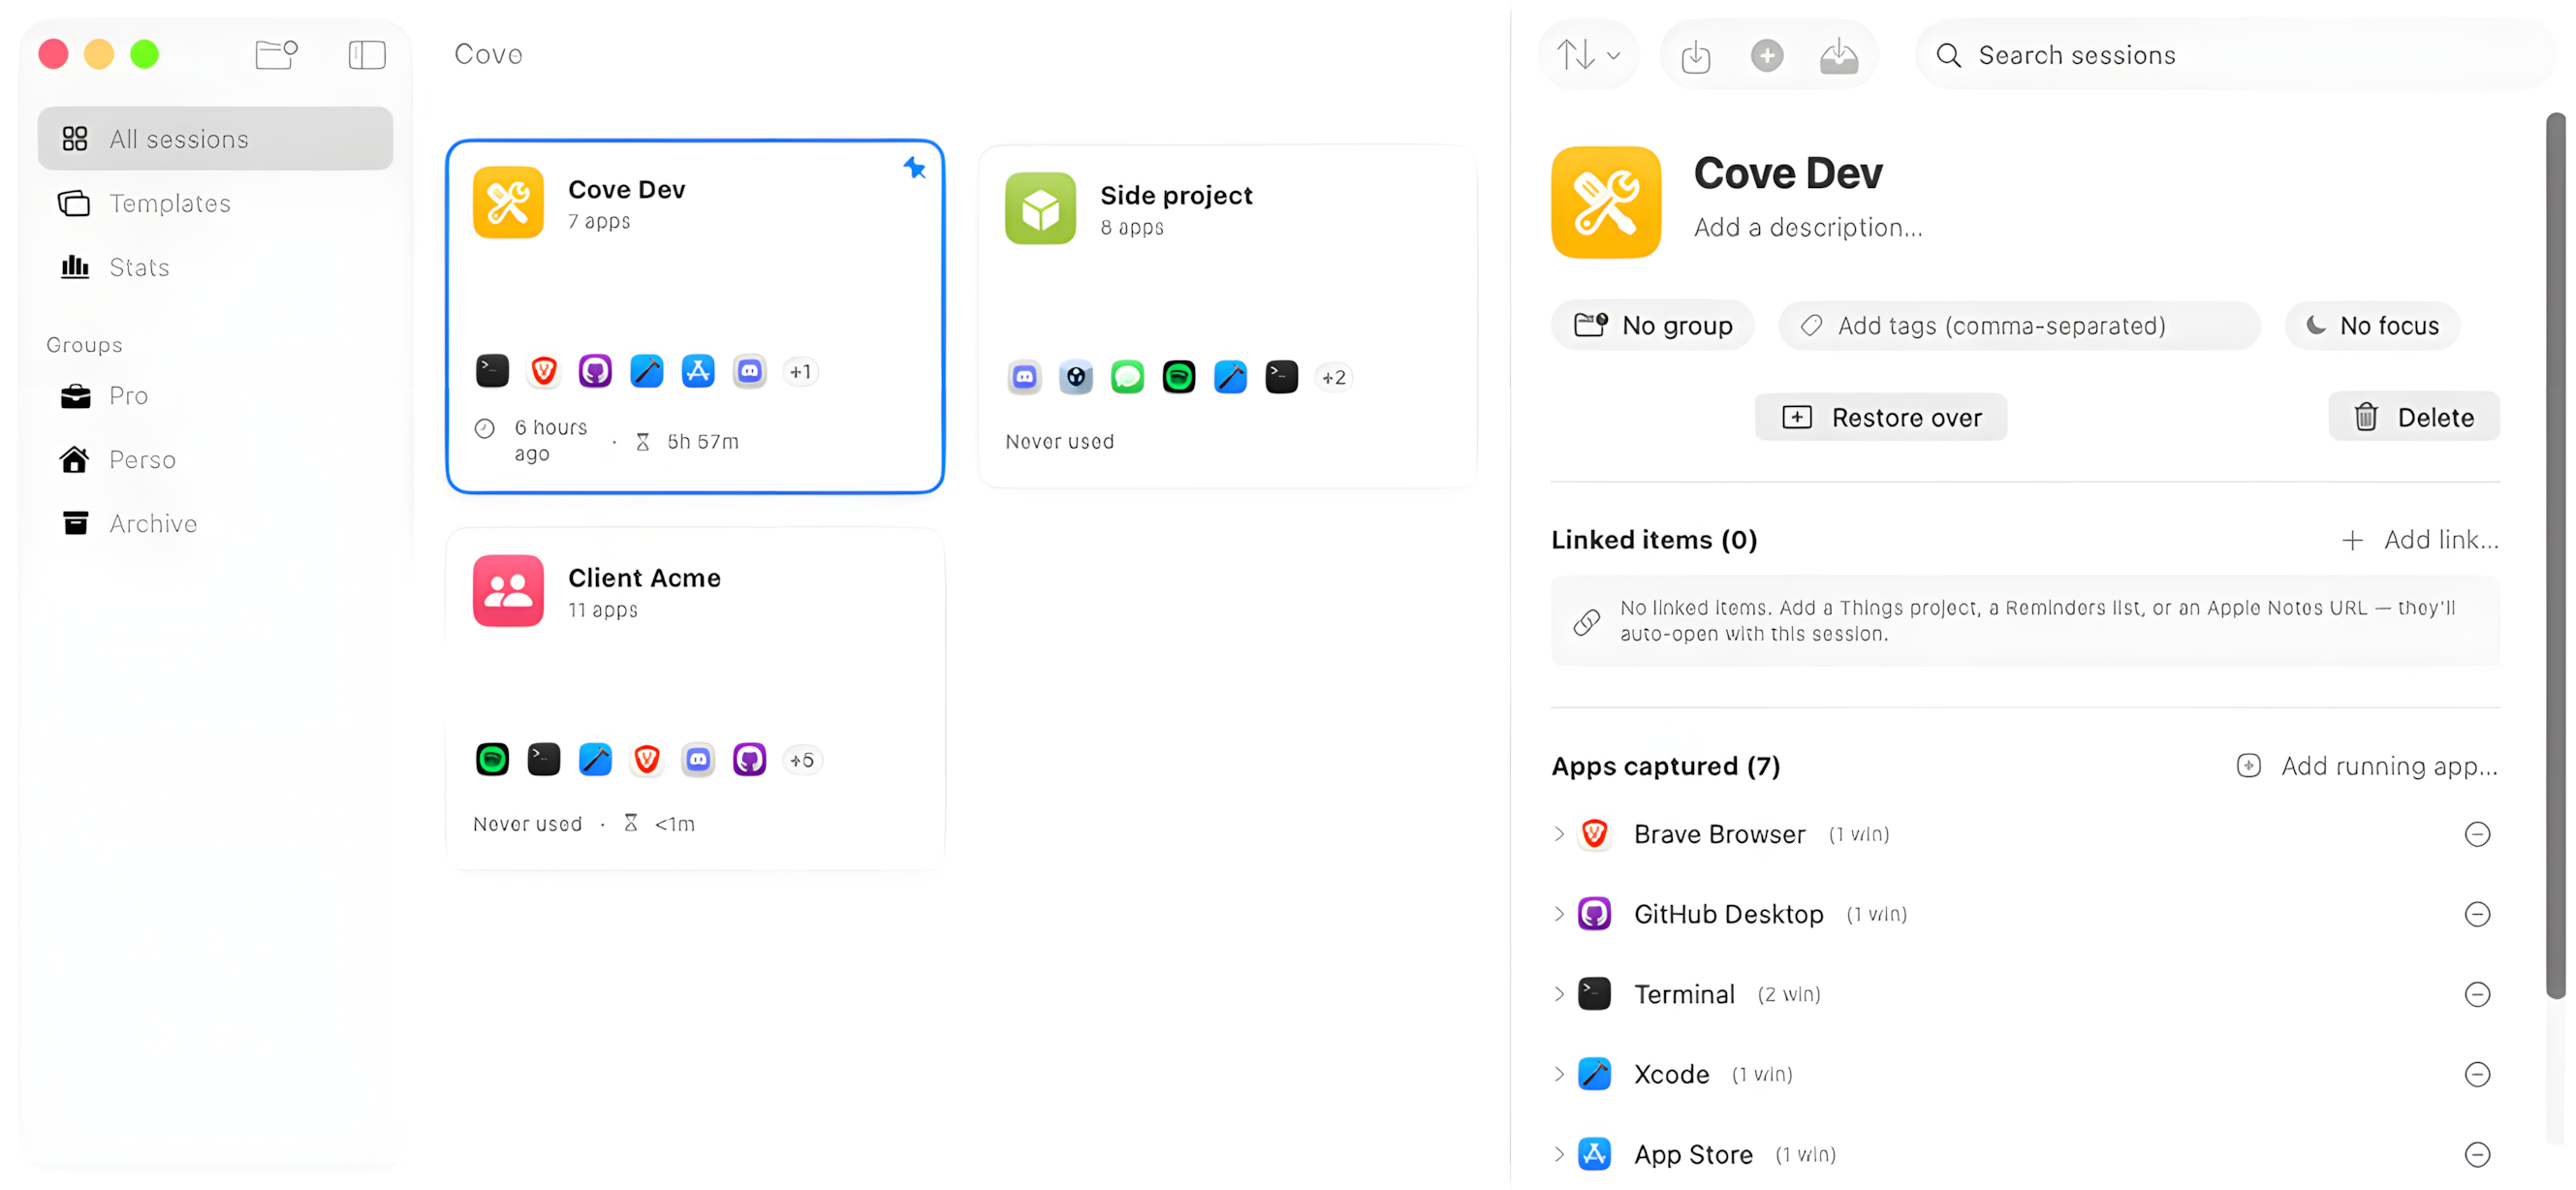Click the Cove Dev title text

1788,173
